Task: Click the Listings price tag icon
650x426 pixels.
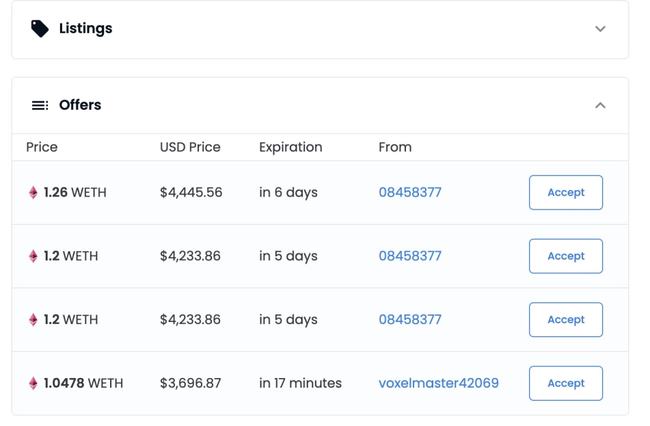Action: [40, 29]
